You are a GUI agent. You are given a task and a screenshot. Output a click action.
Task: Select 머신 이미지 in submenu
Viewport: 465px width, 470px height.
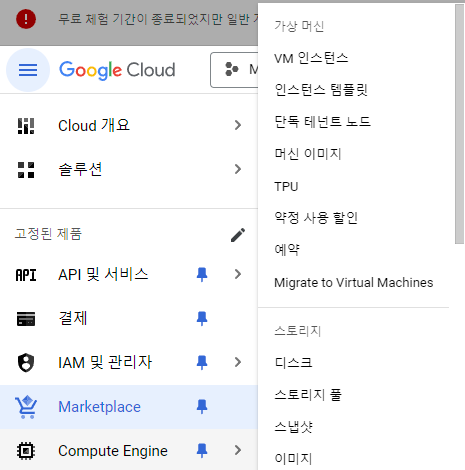click(x=308, y=154)
